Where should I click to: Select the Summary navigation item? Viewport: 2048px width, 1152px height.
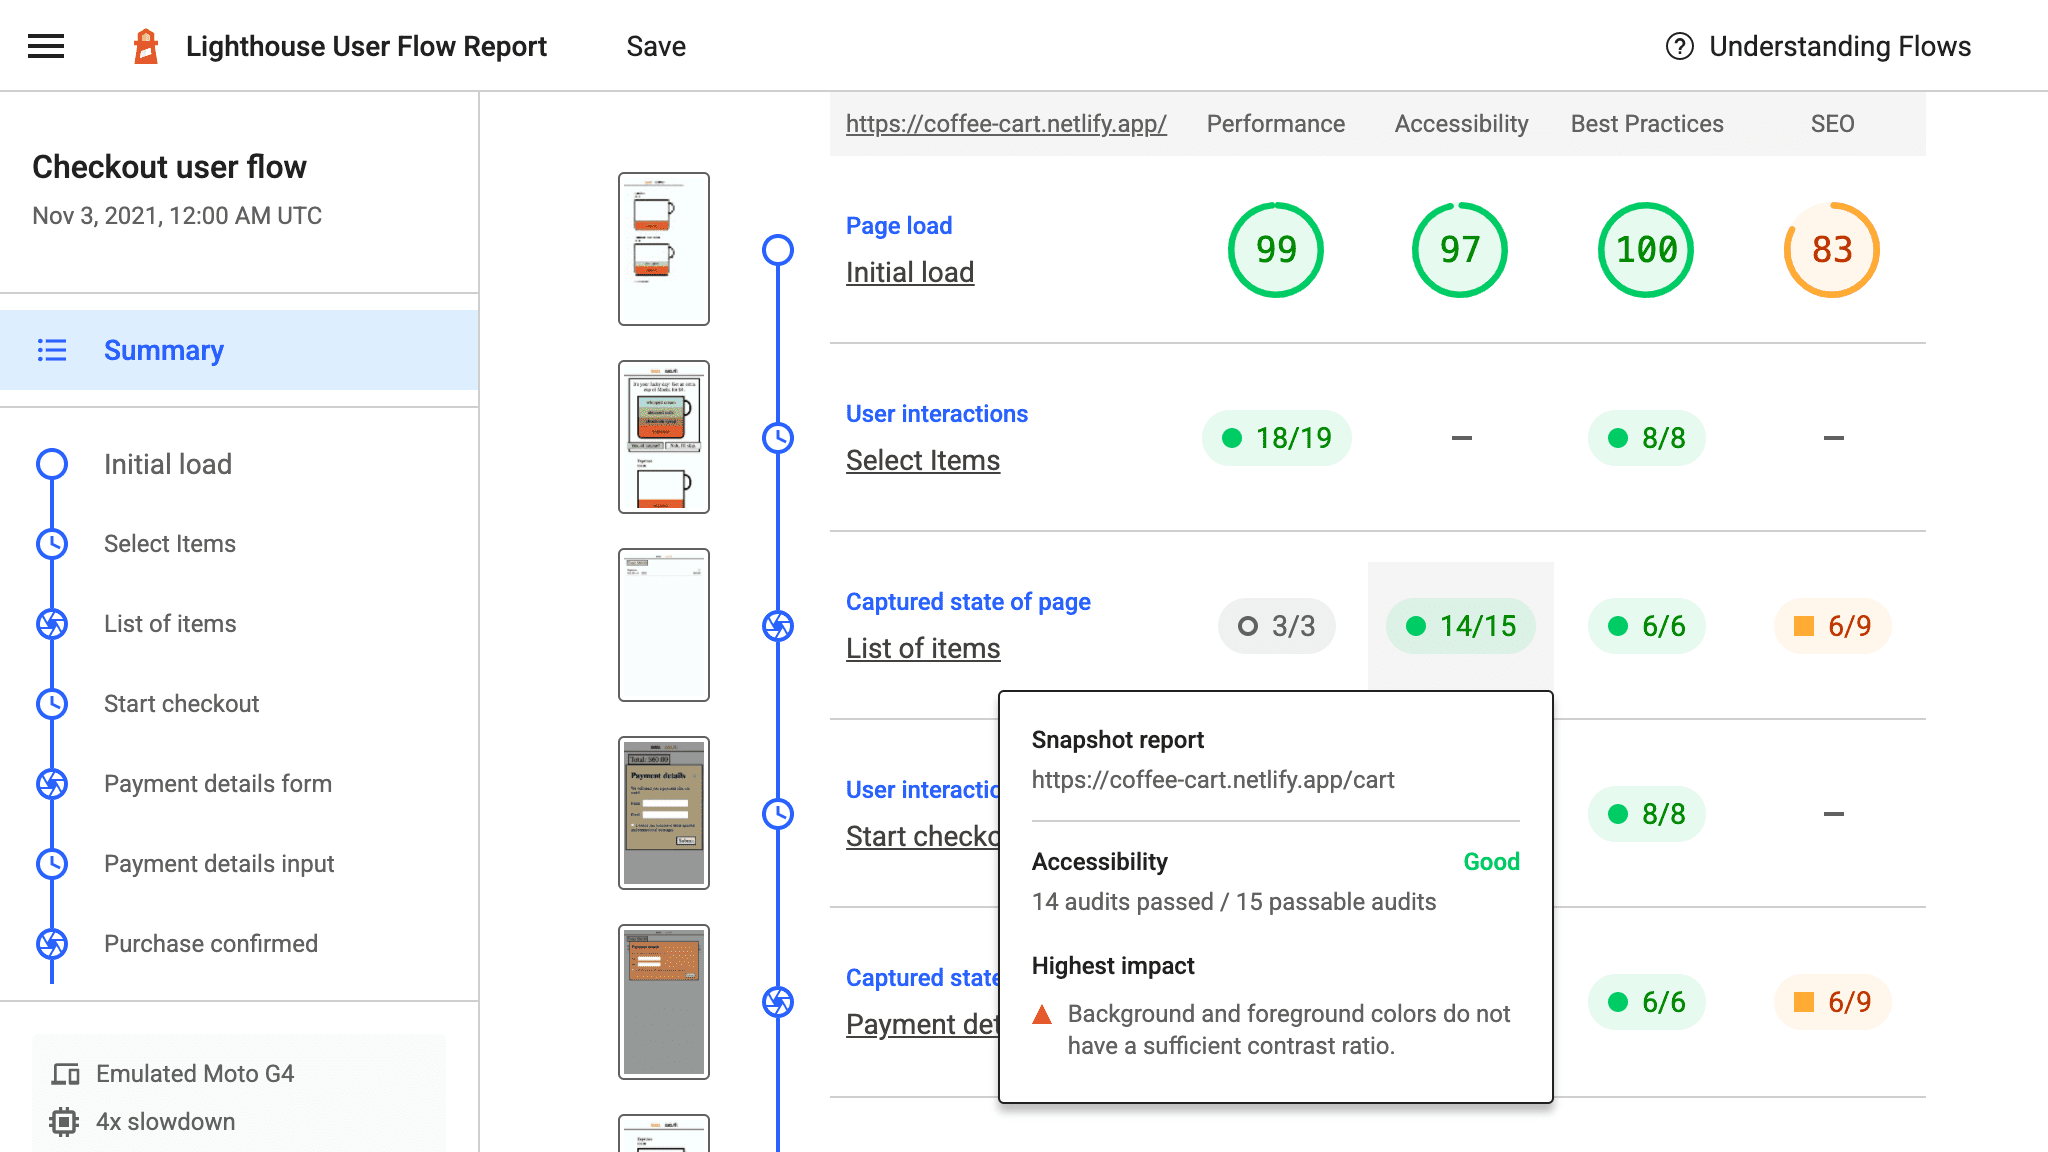163,350
